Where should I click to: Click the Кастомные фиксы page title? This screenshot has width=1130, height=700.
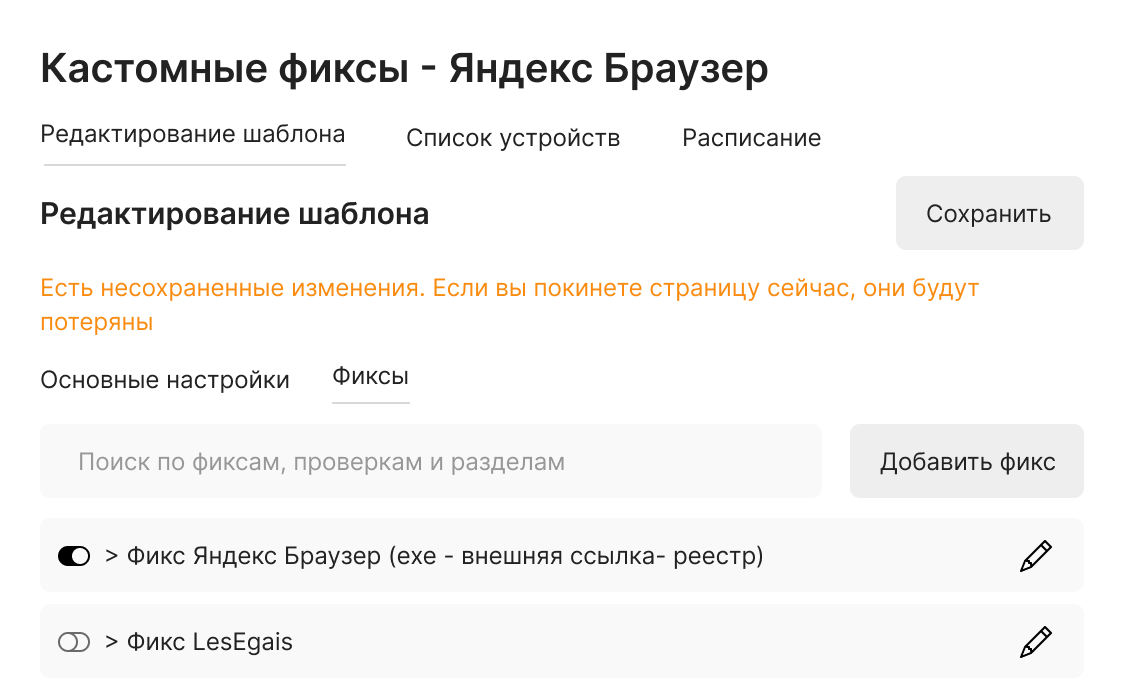point(404,69)
